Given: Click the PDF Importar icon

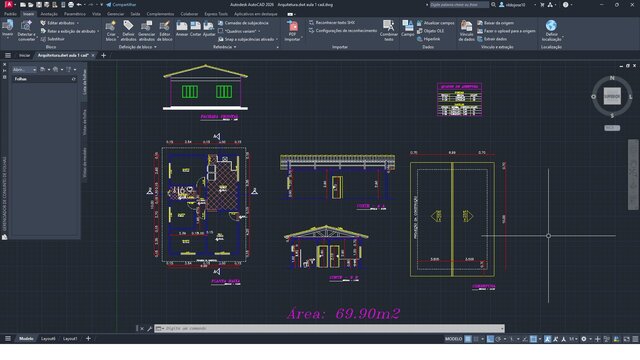Looking at the screenshot, I should pyautogui.click(x=293, y=26).
